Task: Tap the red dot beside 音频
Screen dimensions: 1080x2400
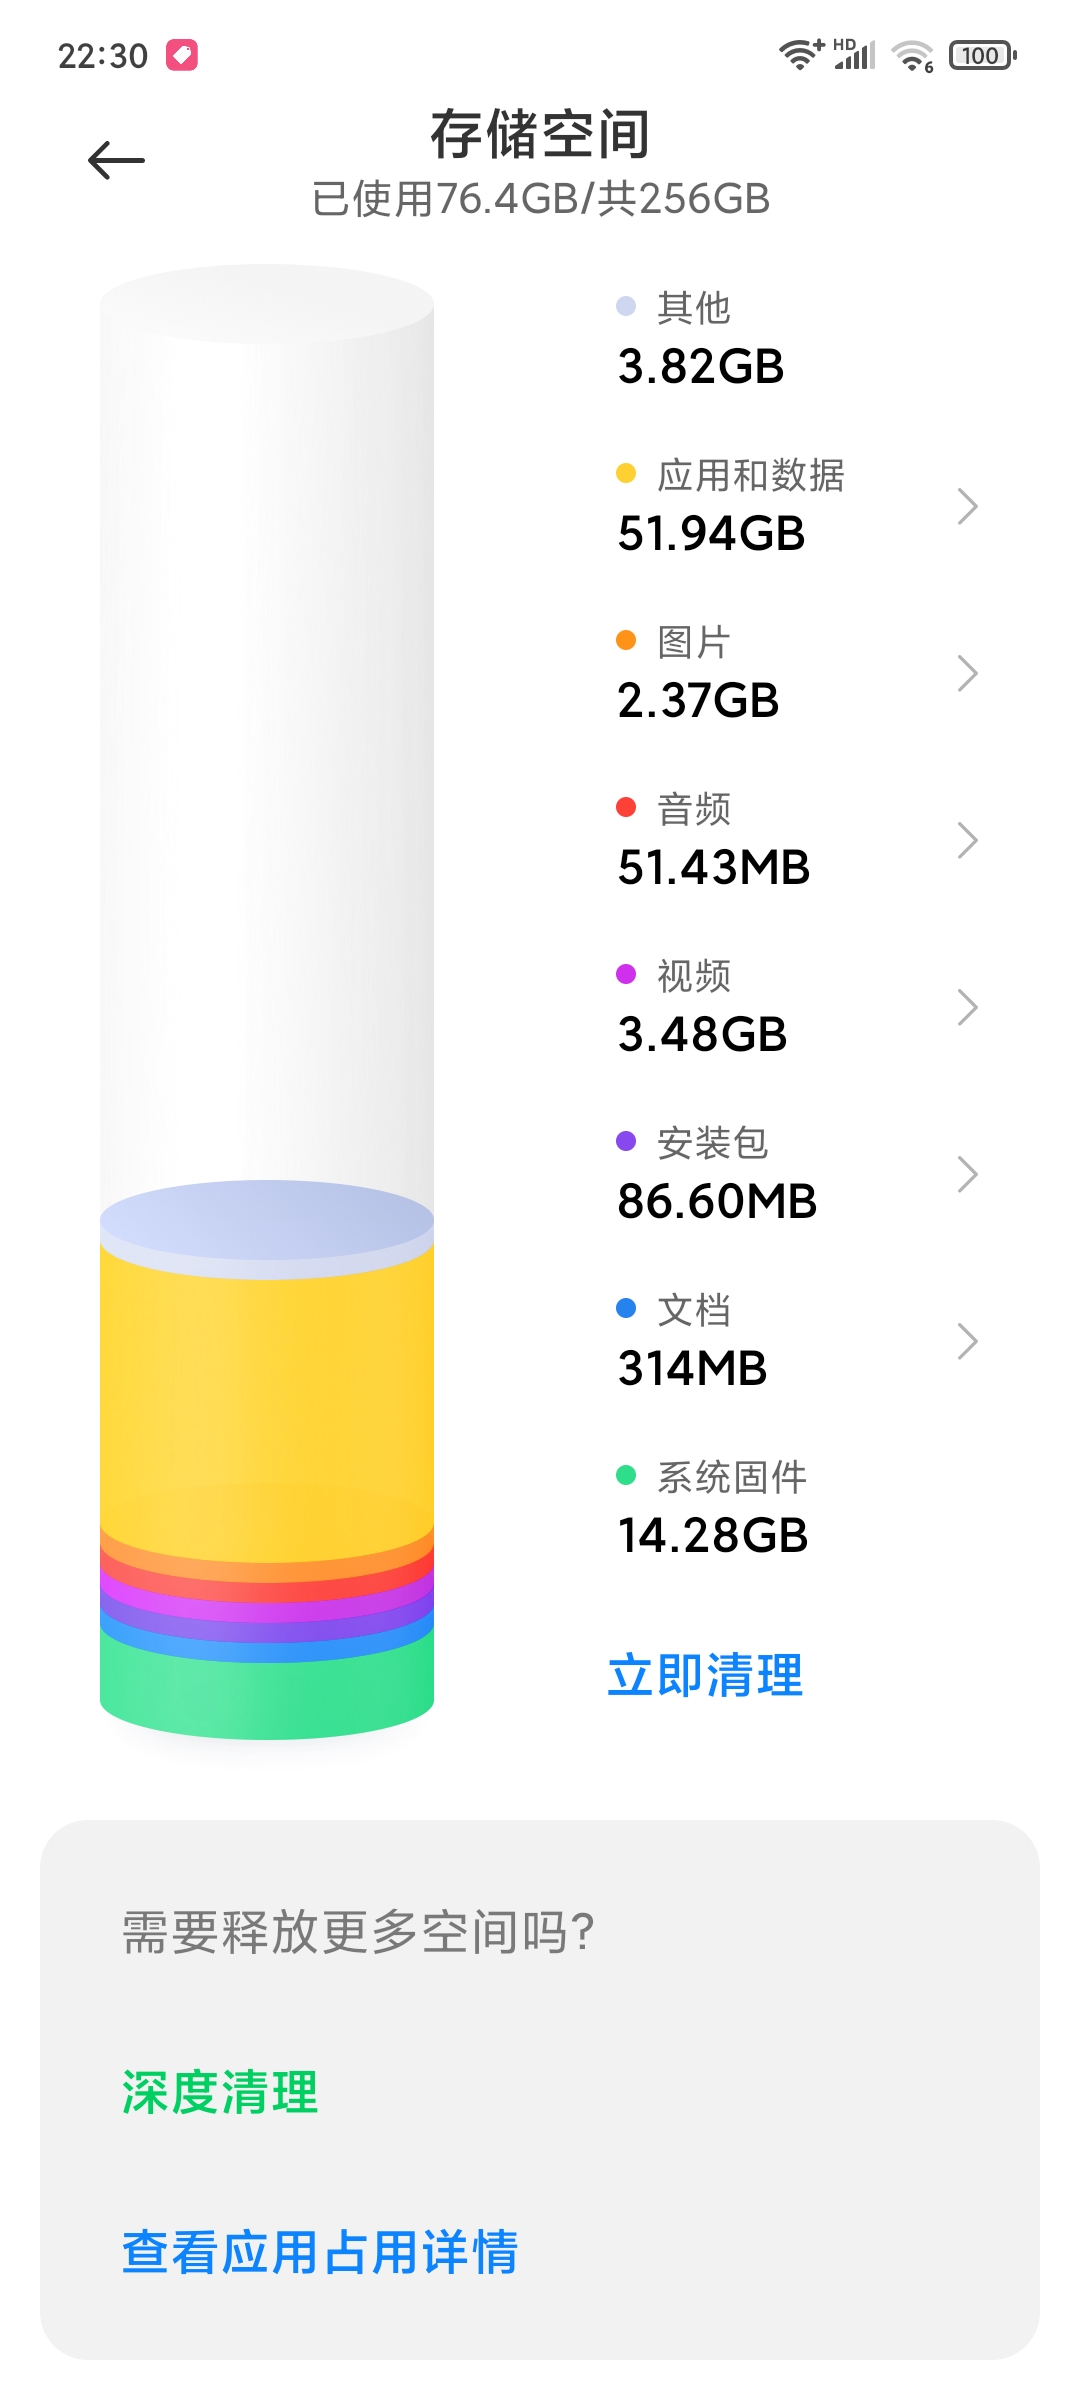Action: (626, 807)
